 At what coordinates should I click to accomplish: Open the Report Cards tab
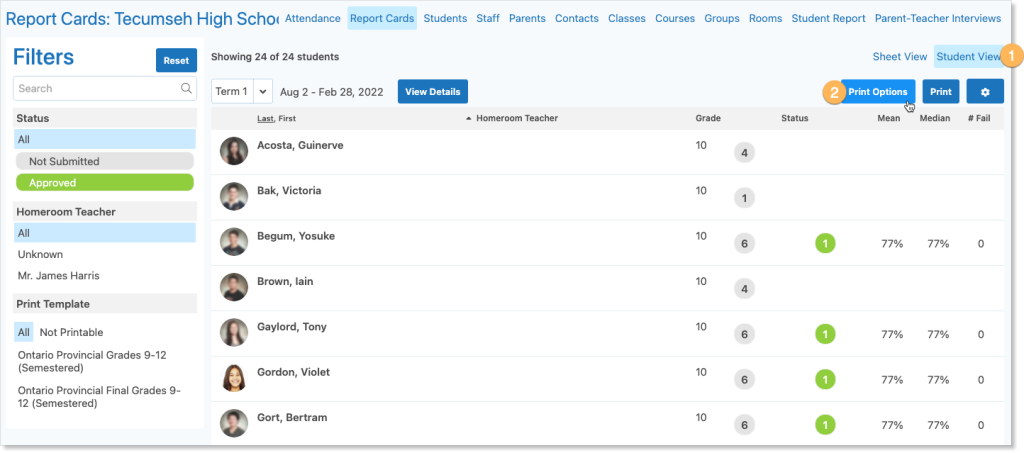382,18
